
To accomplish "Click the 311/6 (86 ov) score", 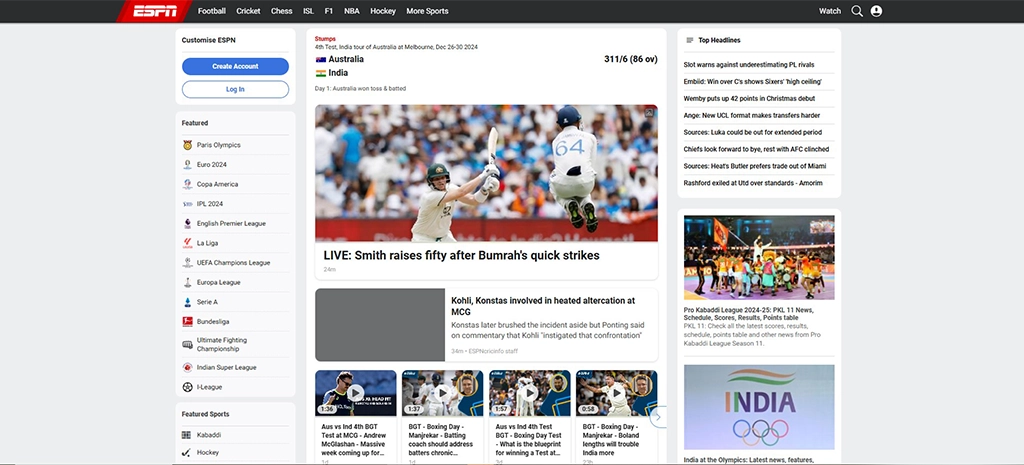I will point(630,59).
